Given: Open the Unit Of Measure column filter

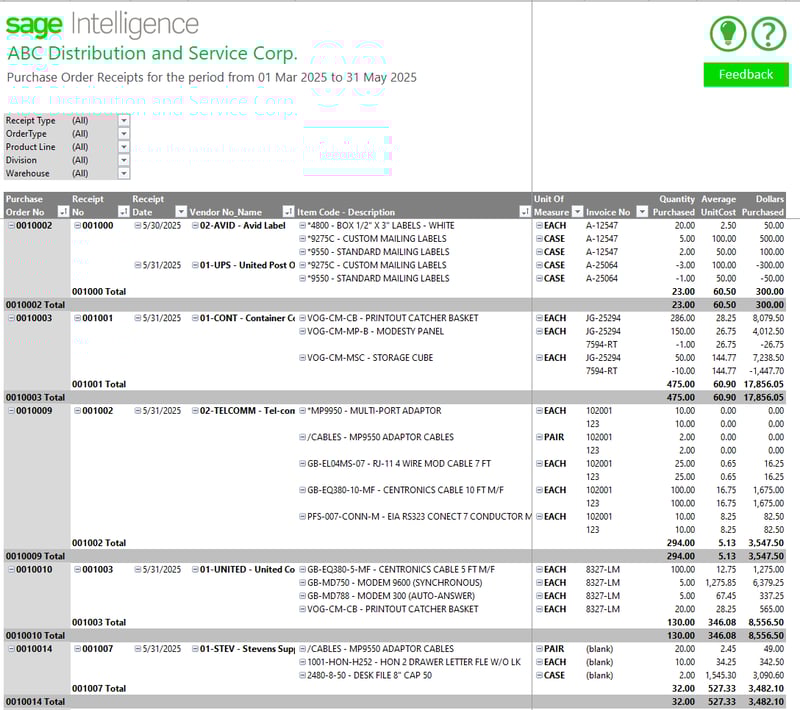Looking at the screenshot, I should [x=577, y=212].
